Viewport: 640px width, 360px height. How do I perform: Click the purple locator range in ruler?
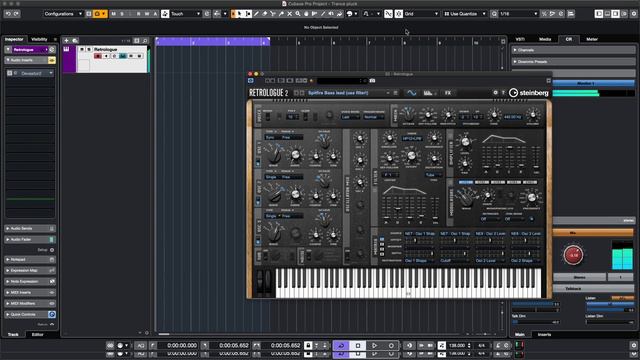[213, 42]
